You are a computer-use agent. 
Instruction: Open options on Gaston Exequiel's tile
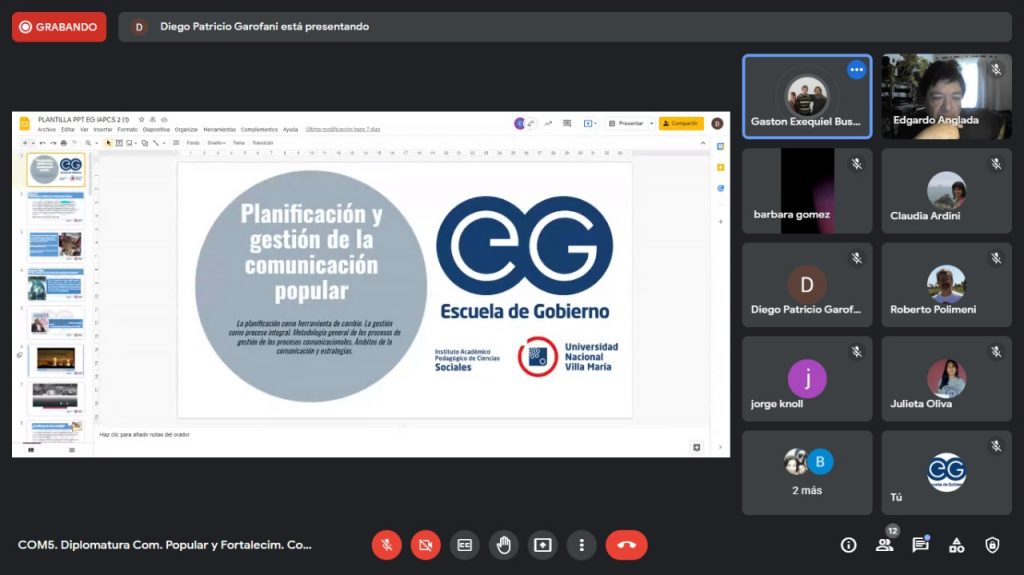pos(856,70)
